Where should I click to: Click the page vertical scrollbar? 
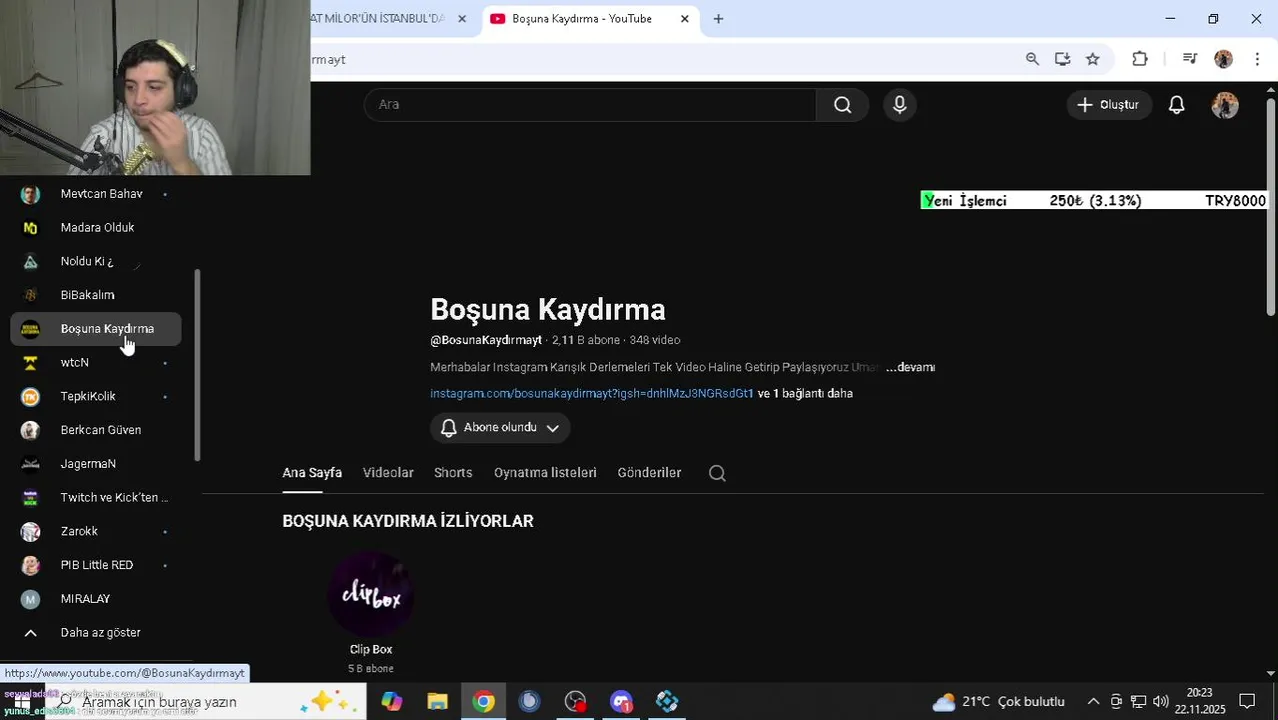[x=1271, y=209]
